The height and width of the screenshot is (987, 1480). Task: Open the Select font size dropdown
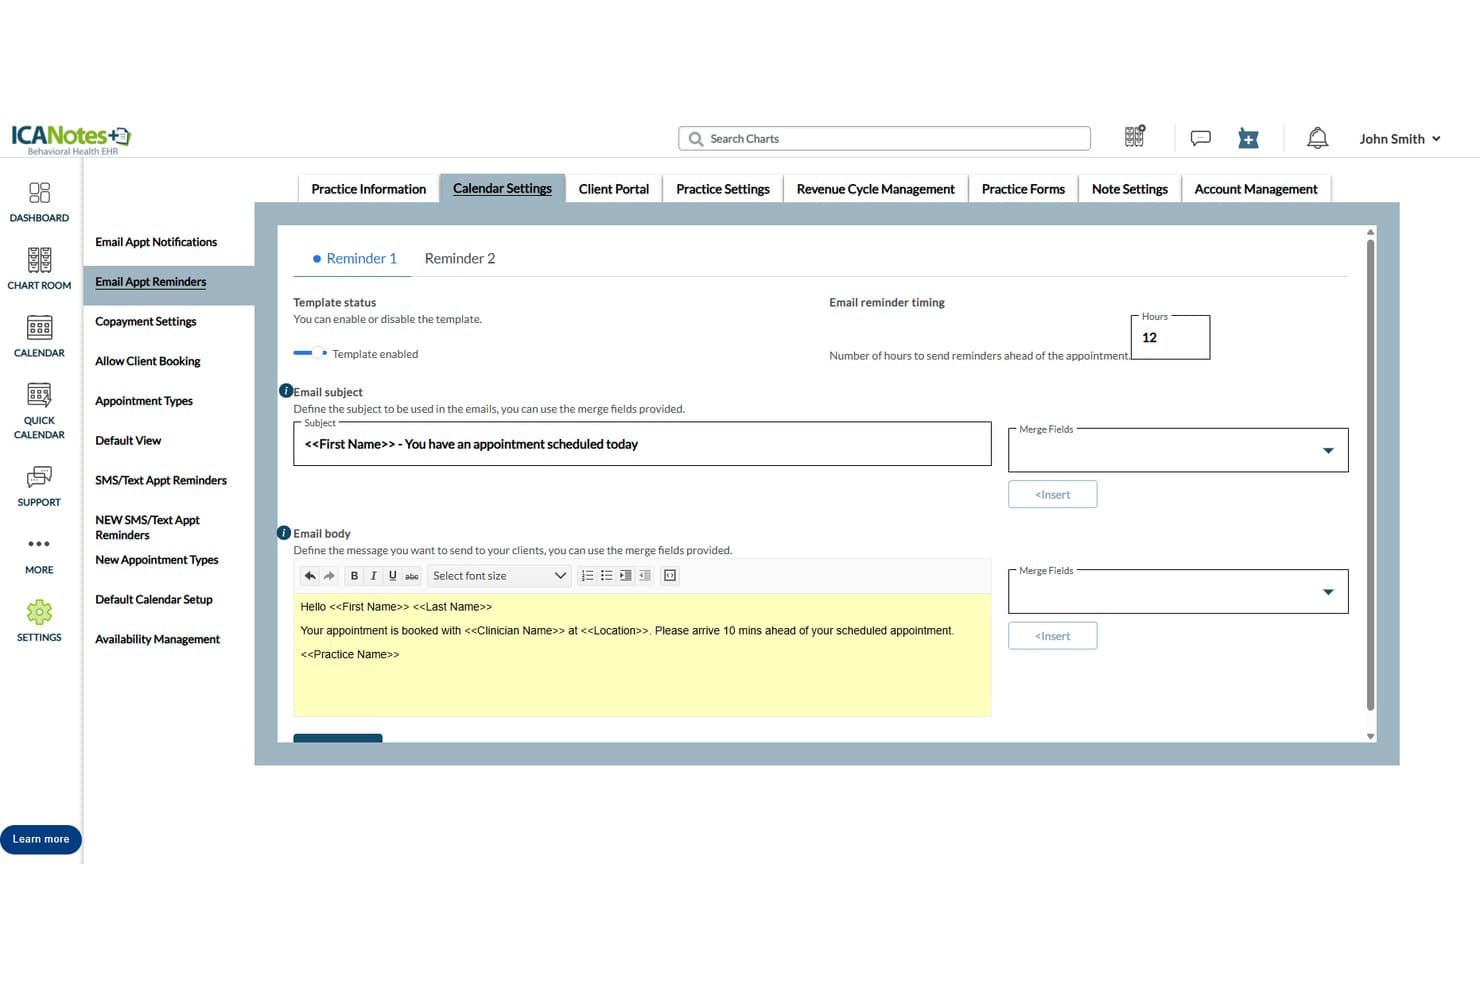click(499, 576)
